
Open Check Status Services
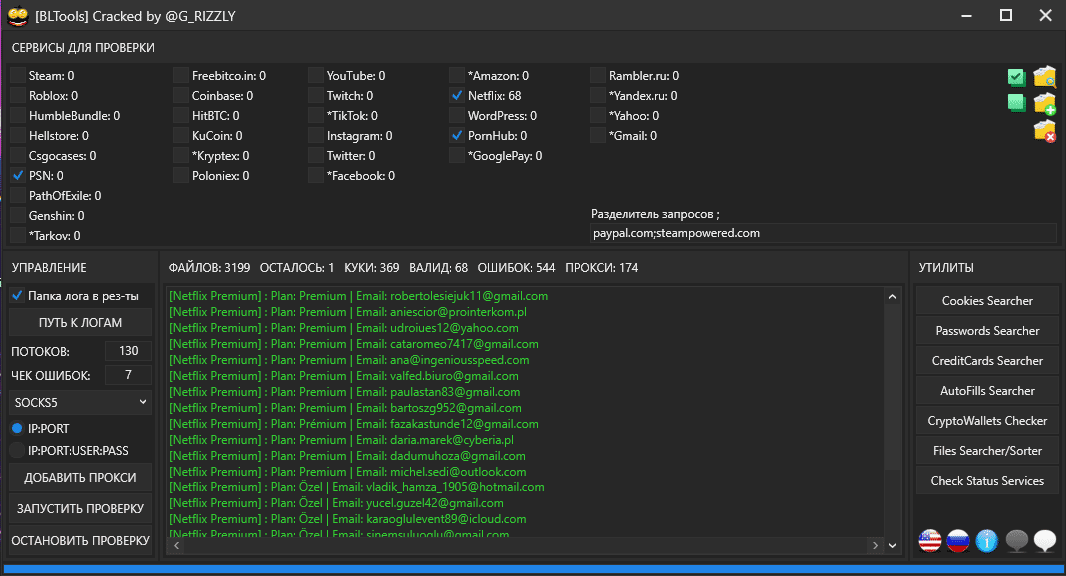(987, 480)
